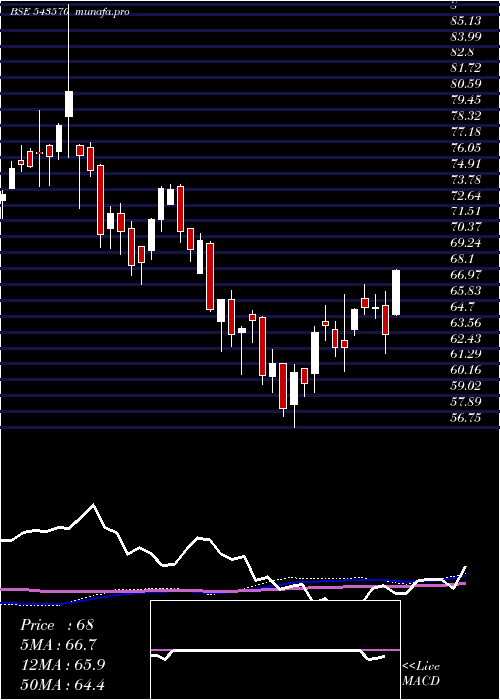Click the 5MA : 66.7 readout
Screen dimensions: 500x700
[x=58, y=644]
